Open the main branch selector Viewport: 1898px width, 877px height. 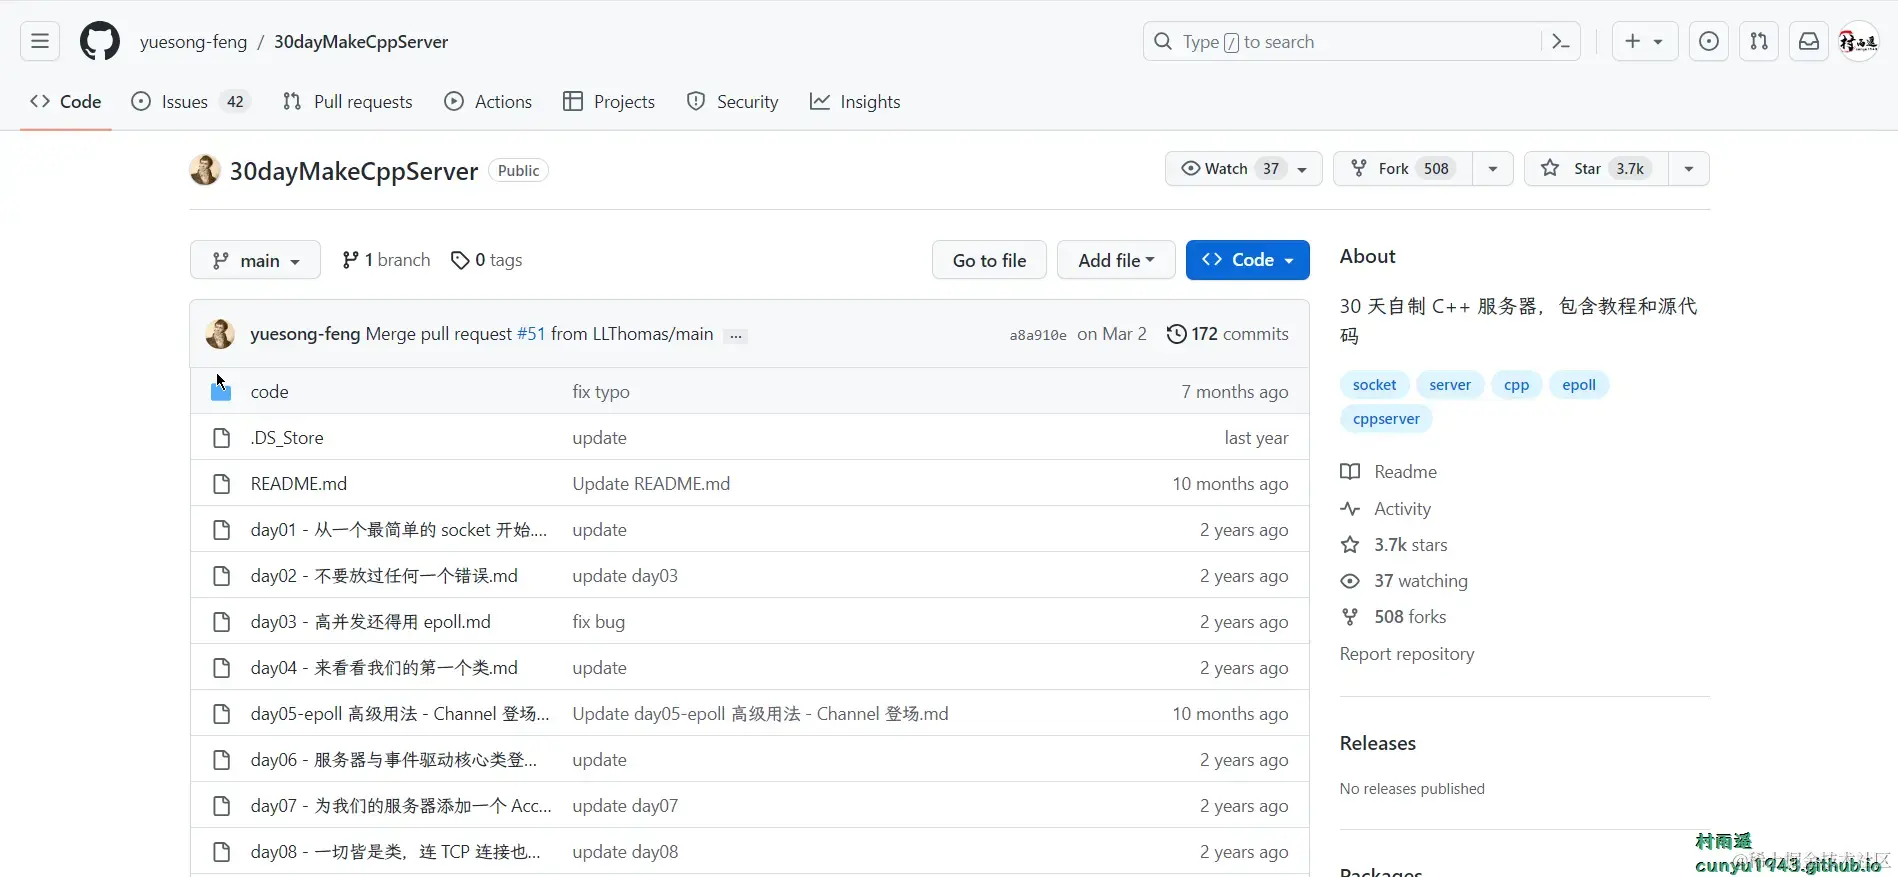pos(255,260)
